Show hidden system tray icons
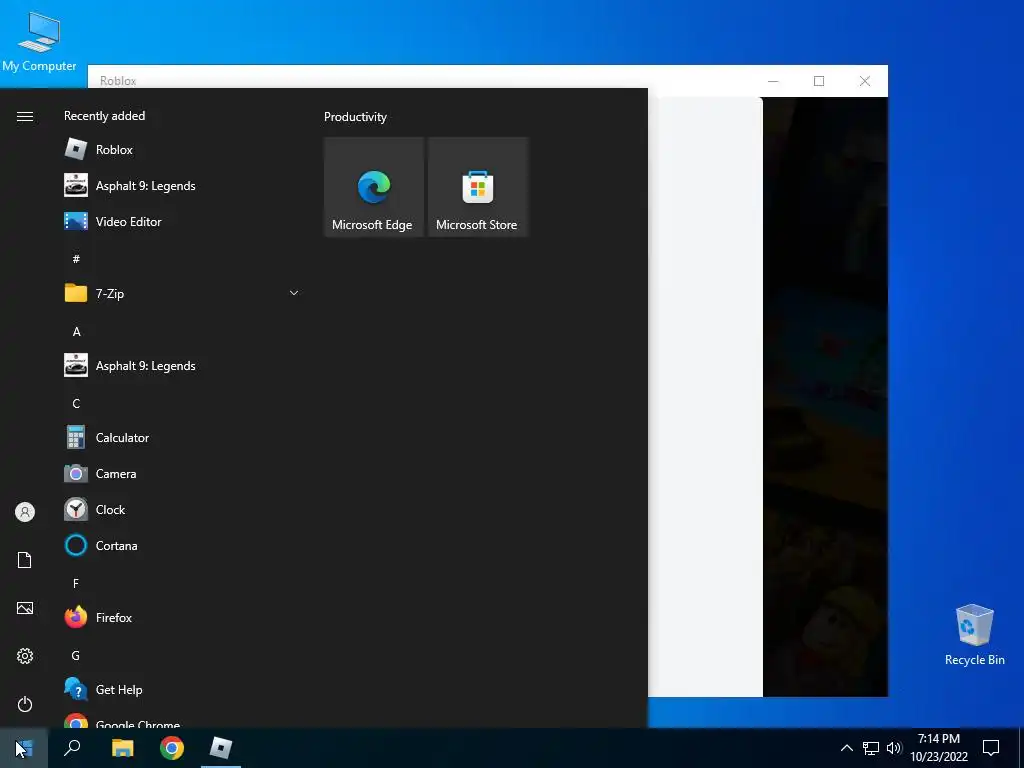 pos(846,748)
